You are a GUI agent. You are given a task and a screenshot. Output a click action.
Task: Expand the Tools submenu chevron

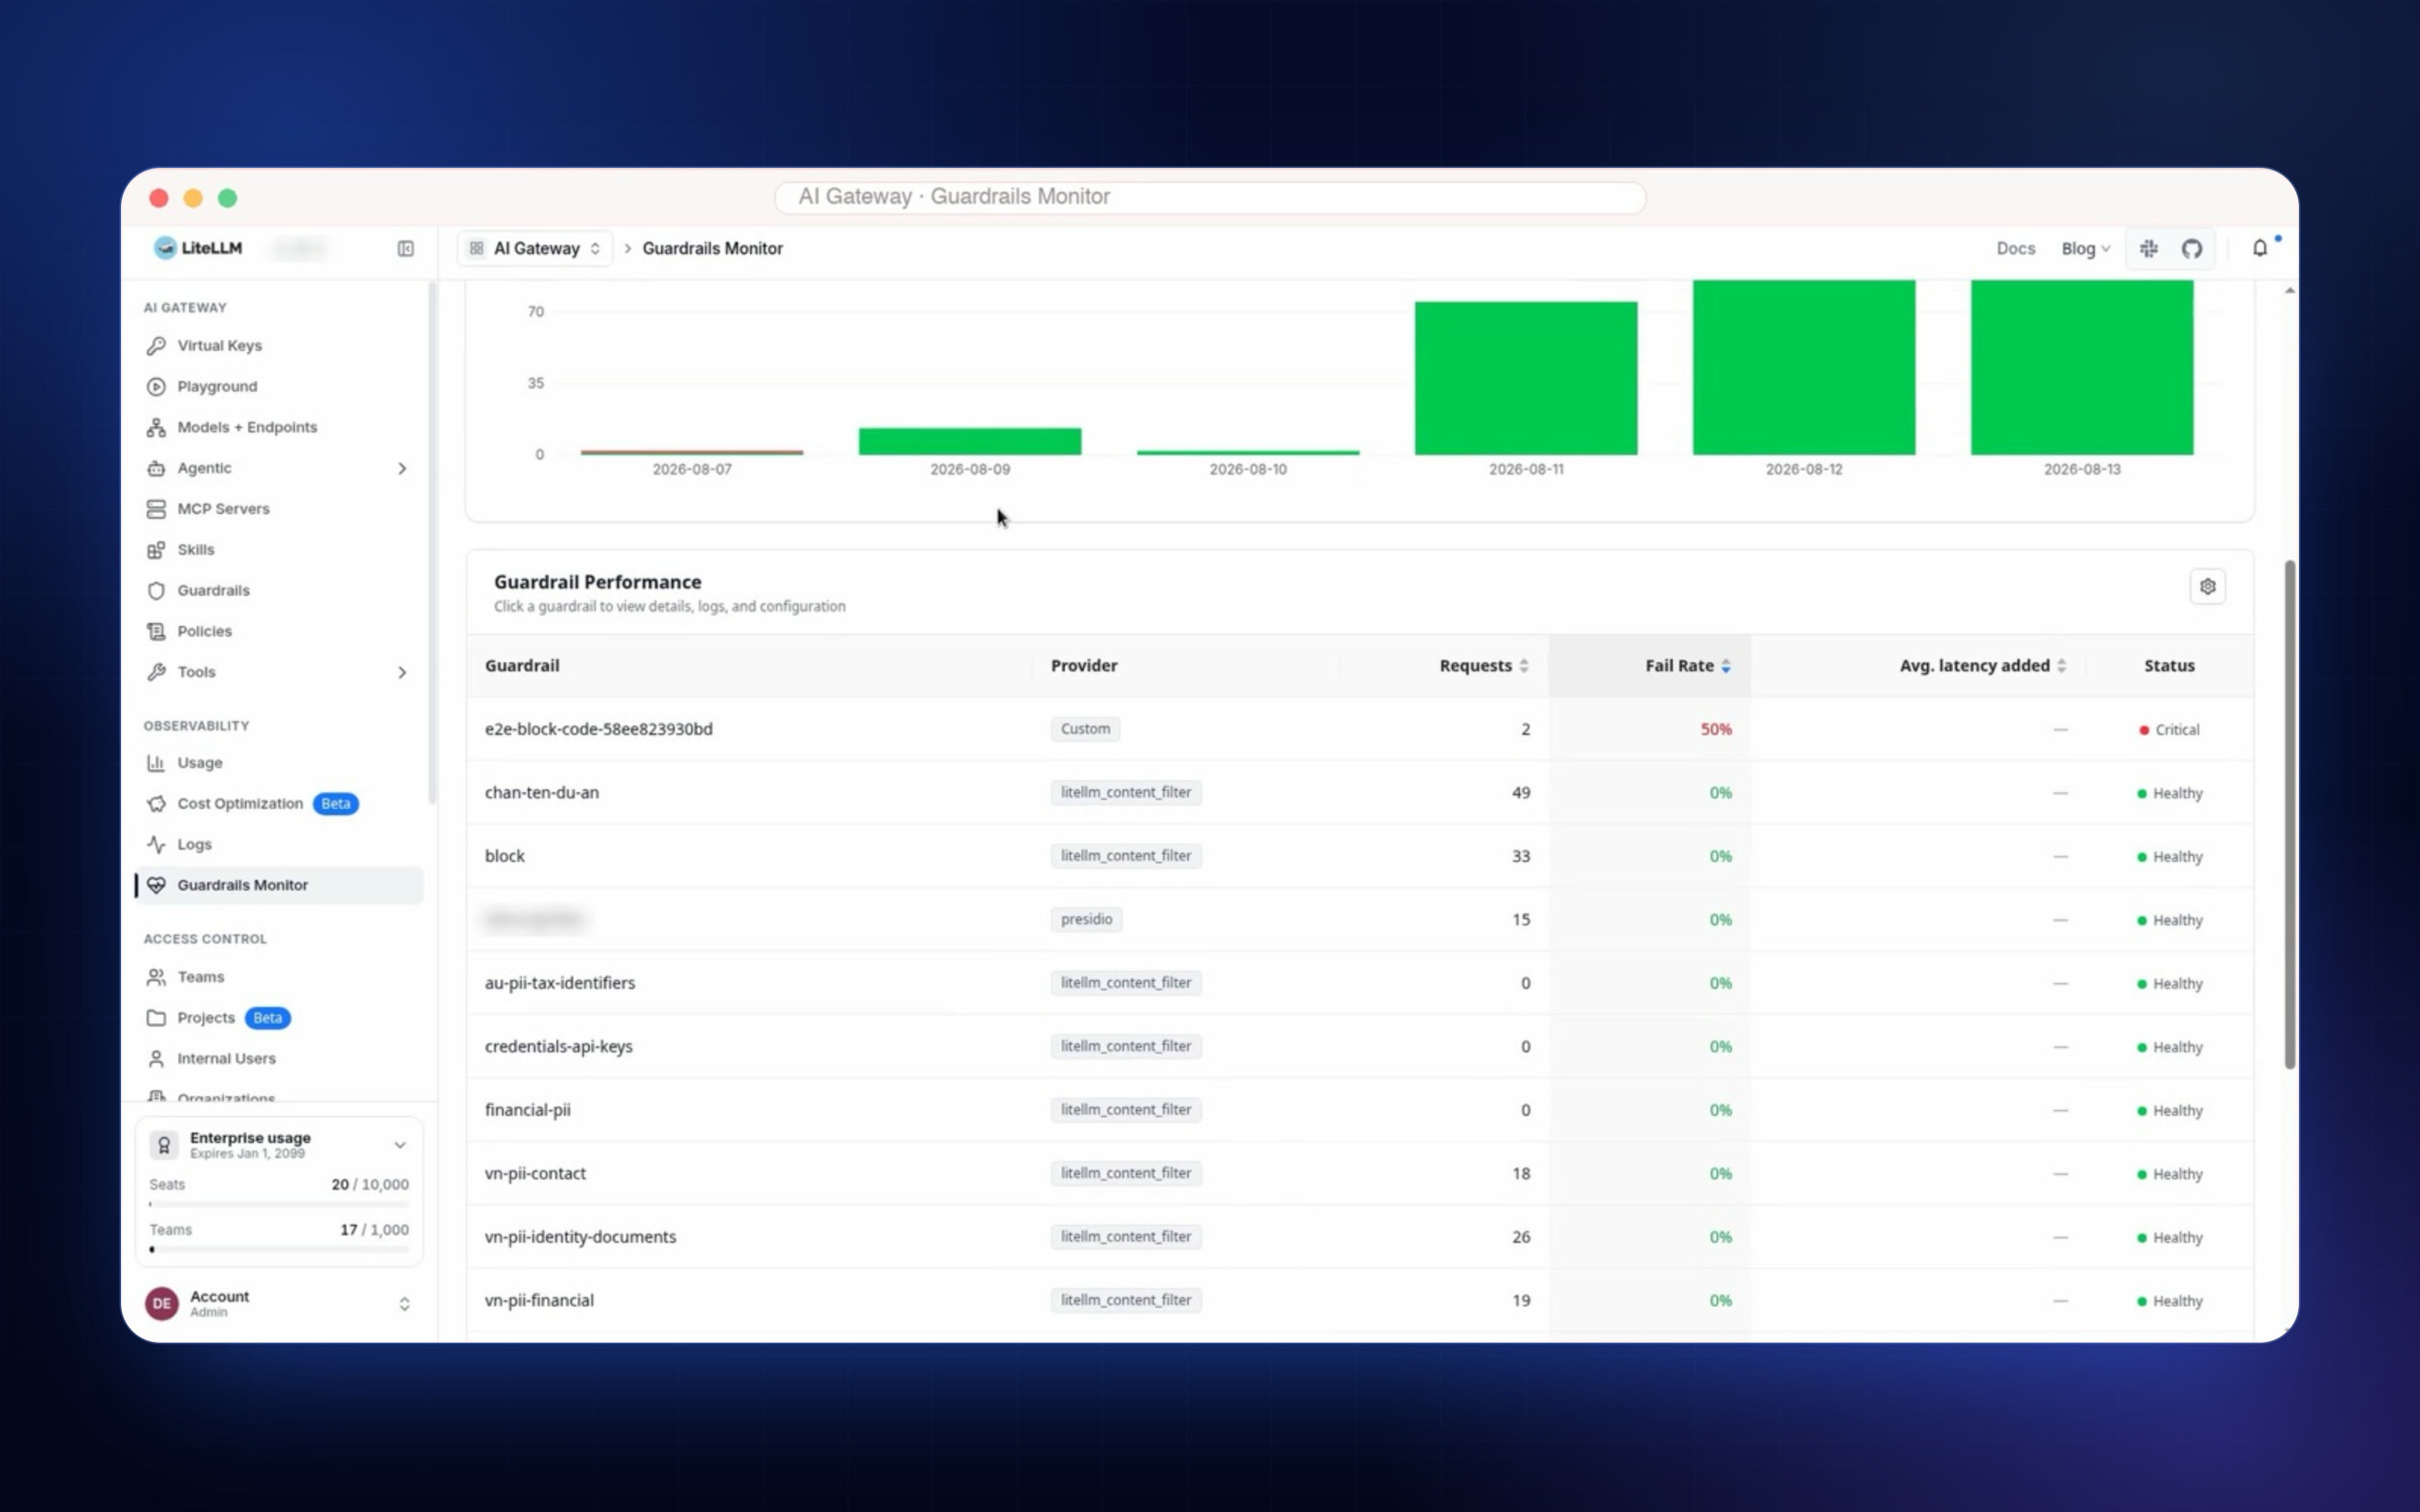(402, 673)
